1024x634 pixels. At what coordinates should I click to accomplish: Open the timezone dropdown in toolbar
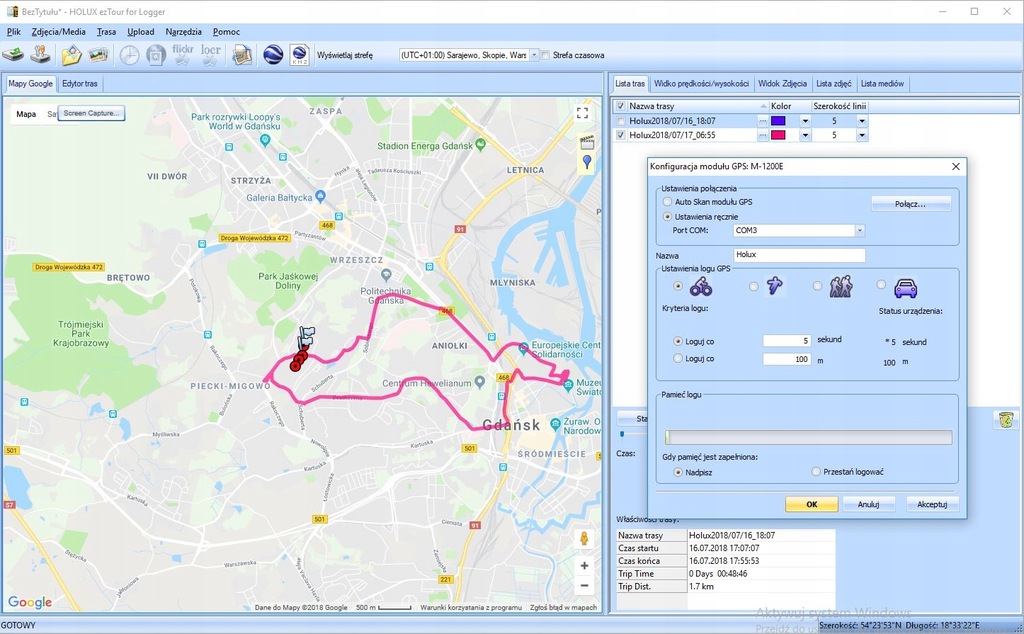coord(534,55)
